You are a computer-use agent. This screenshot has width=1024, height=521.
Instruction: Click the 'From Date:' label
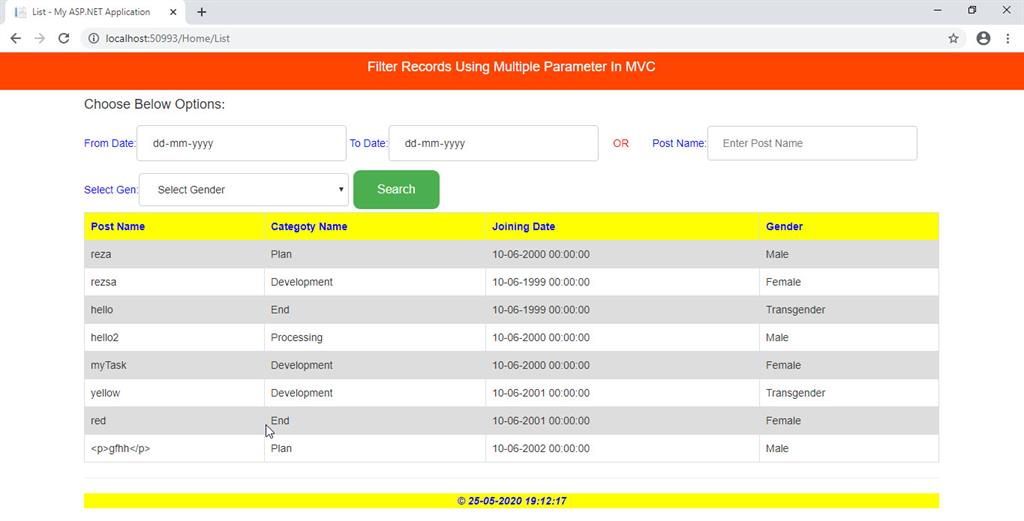pos(110,143)
